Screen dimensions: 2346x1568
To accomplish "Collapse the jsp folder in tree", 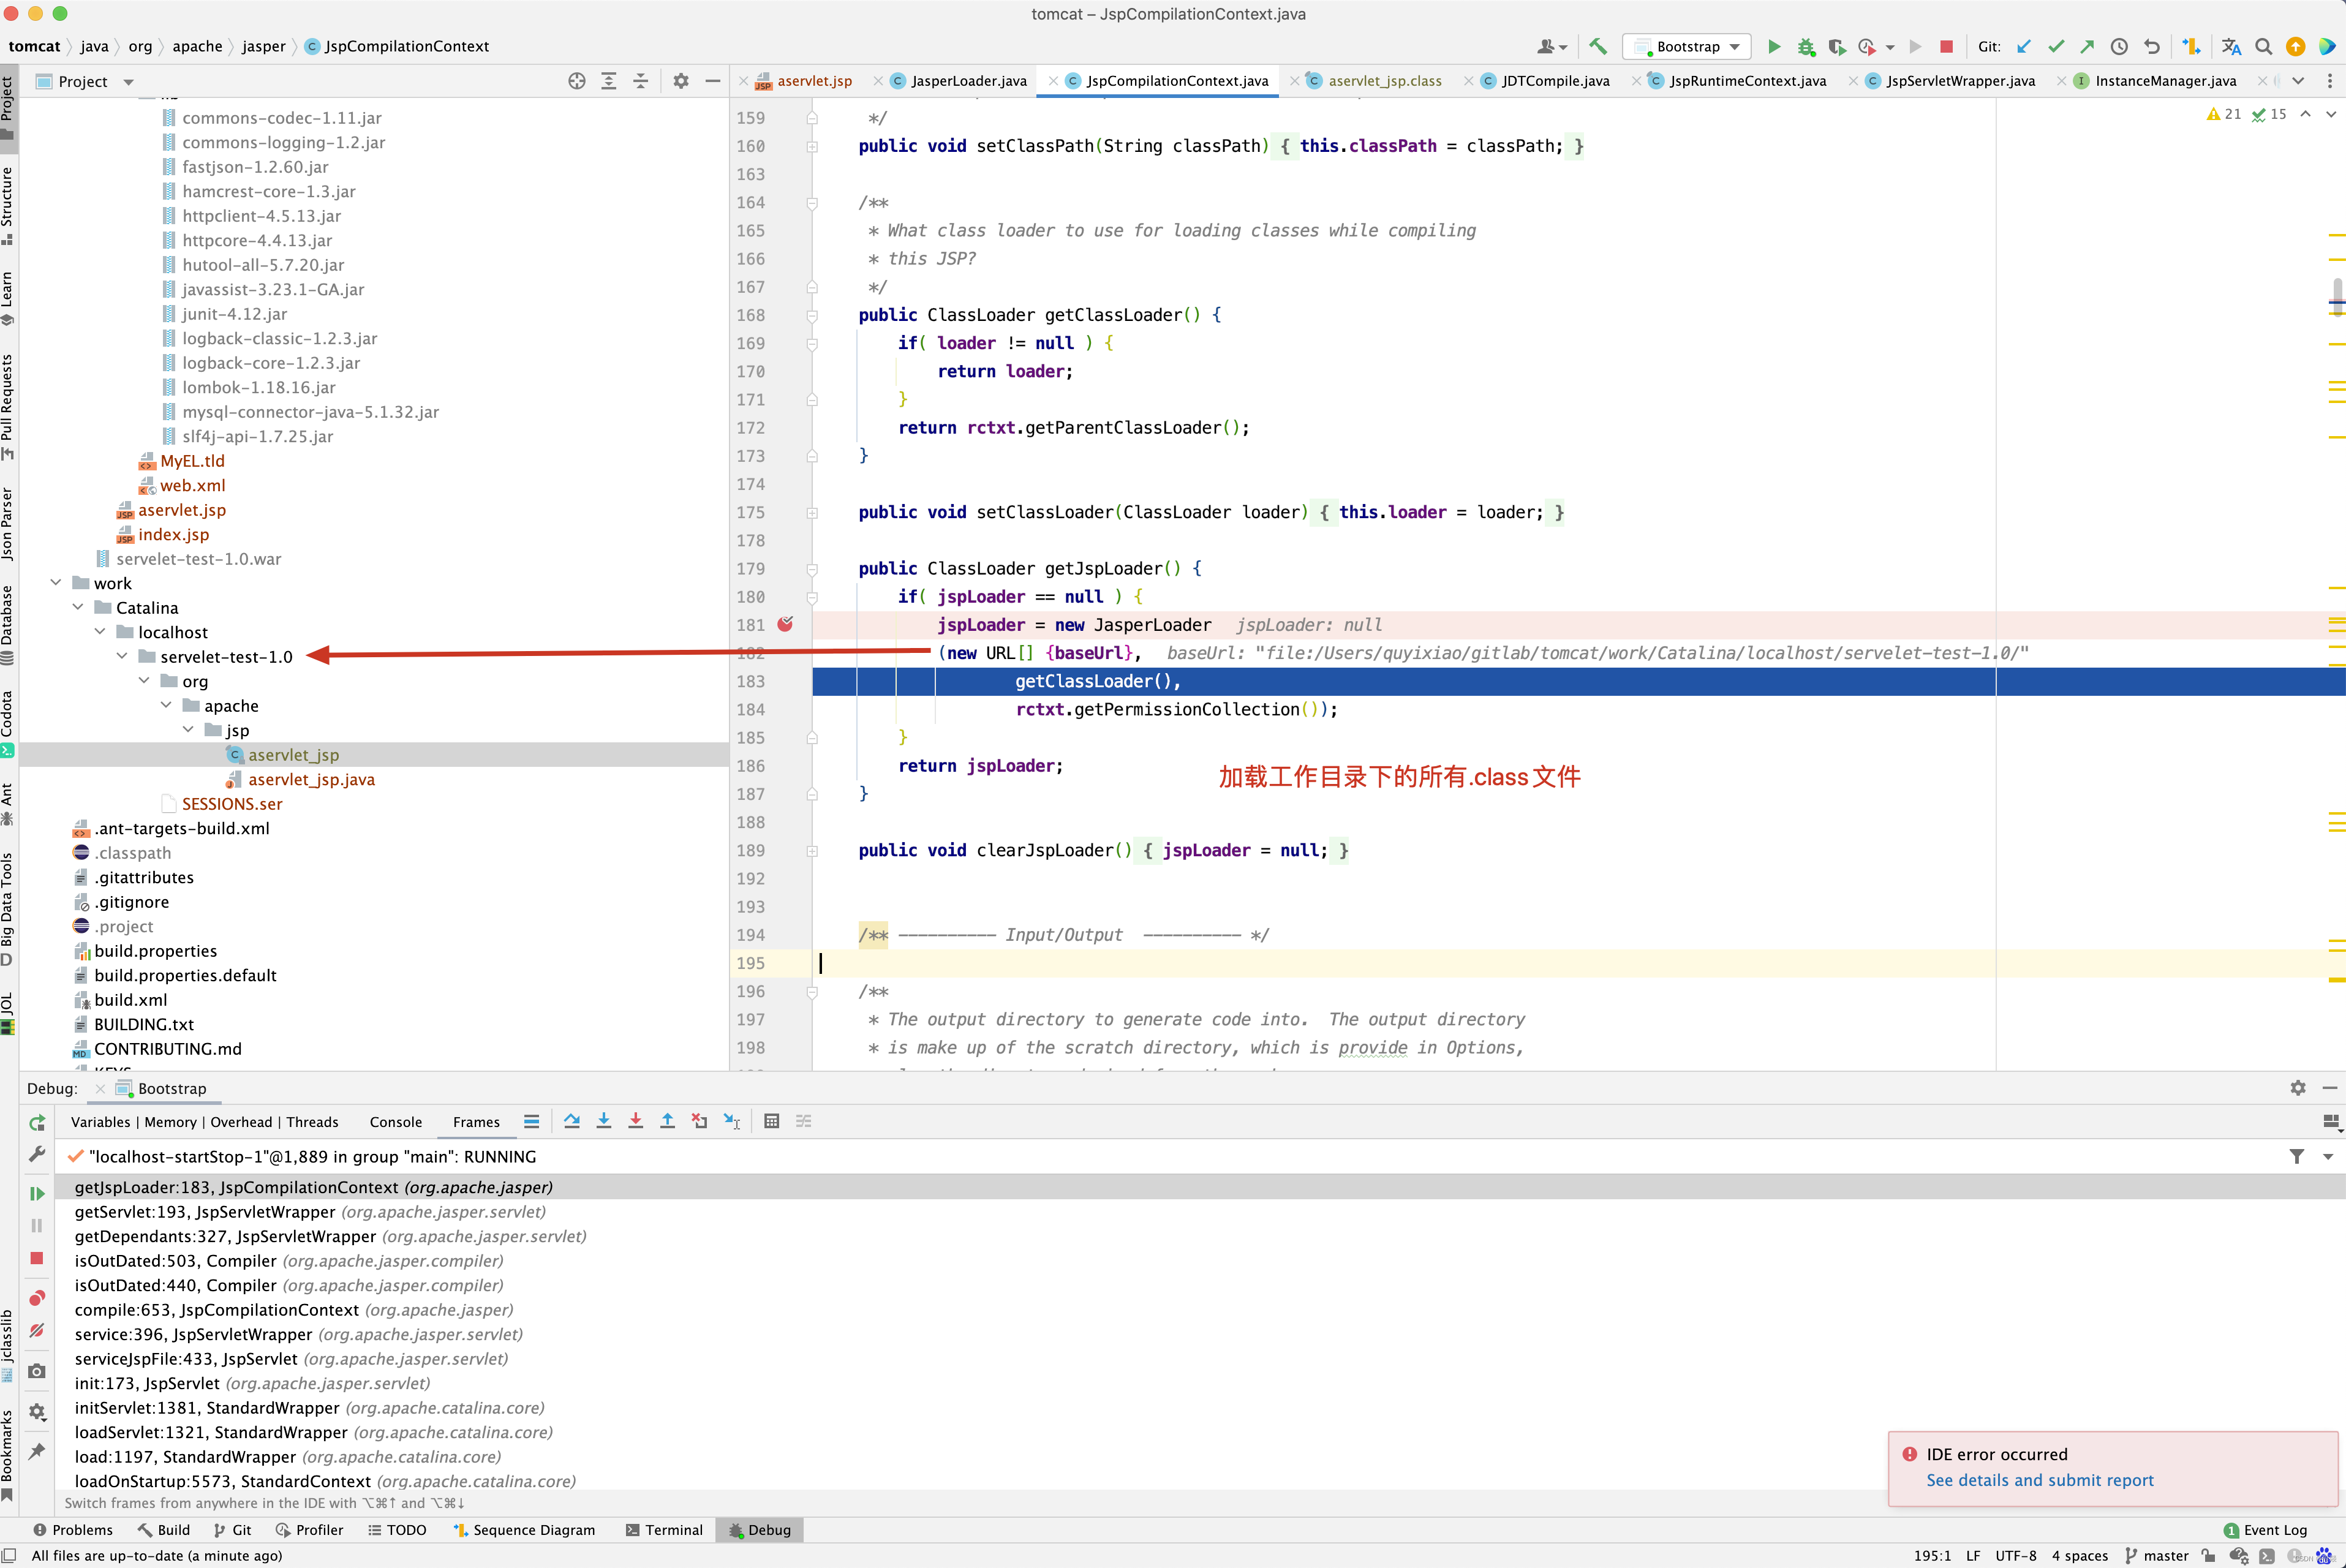I will click(x=188, y=730).
